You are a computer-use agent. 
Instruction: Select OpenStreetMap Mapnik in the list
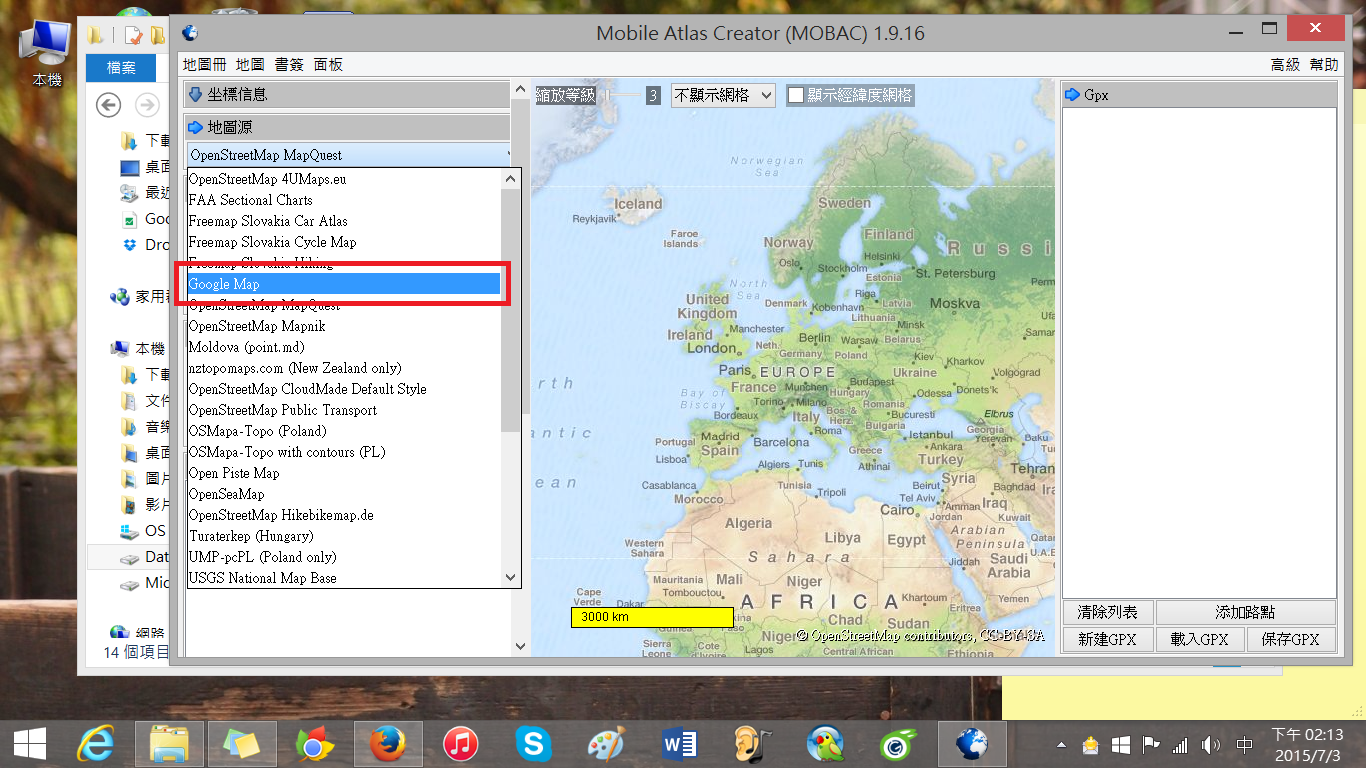coord(344,326)
